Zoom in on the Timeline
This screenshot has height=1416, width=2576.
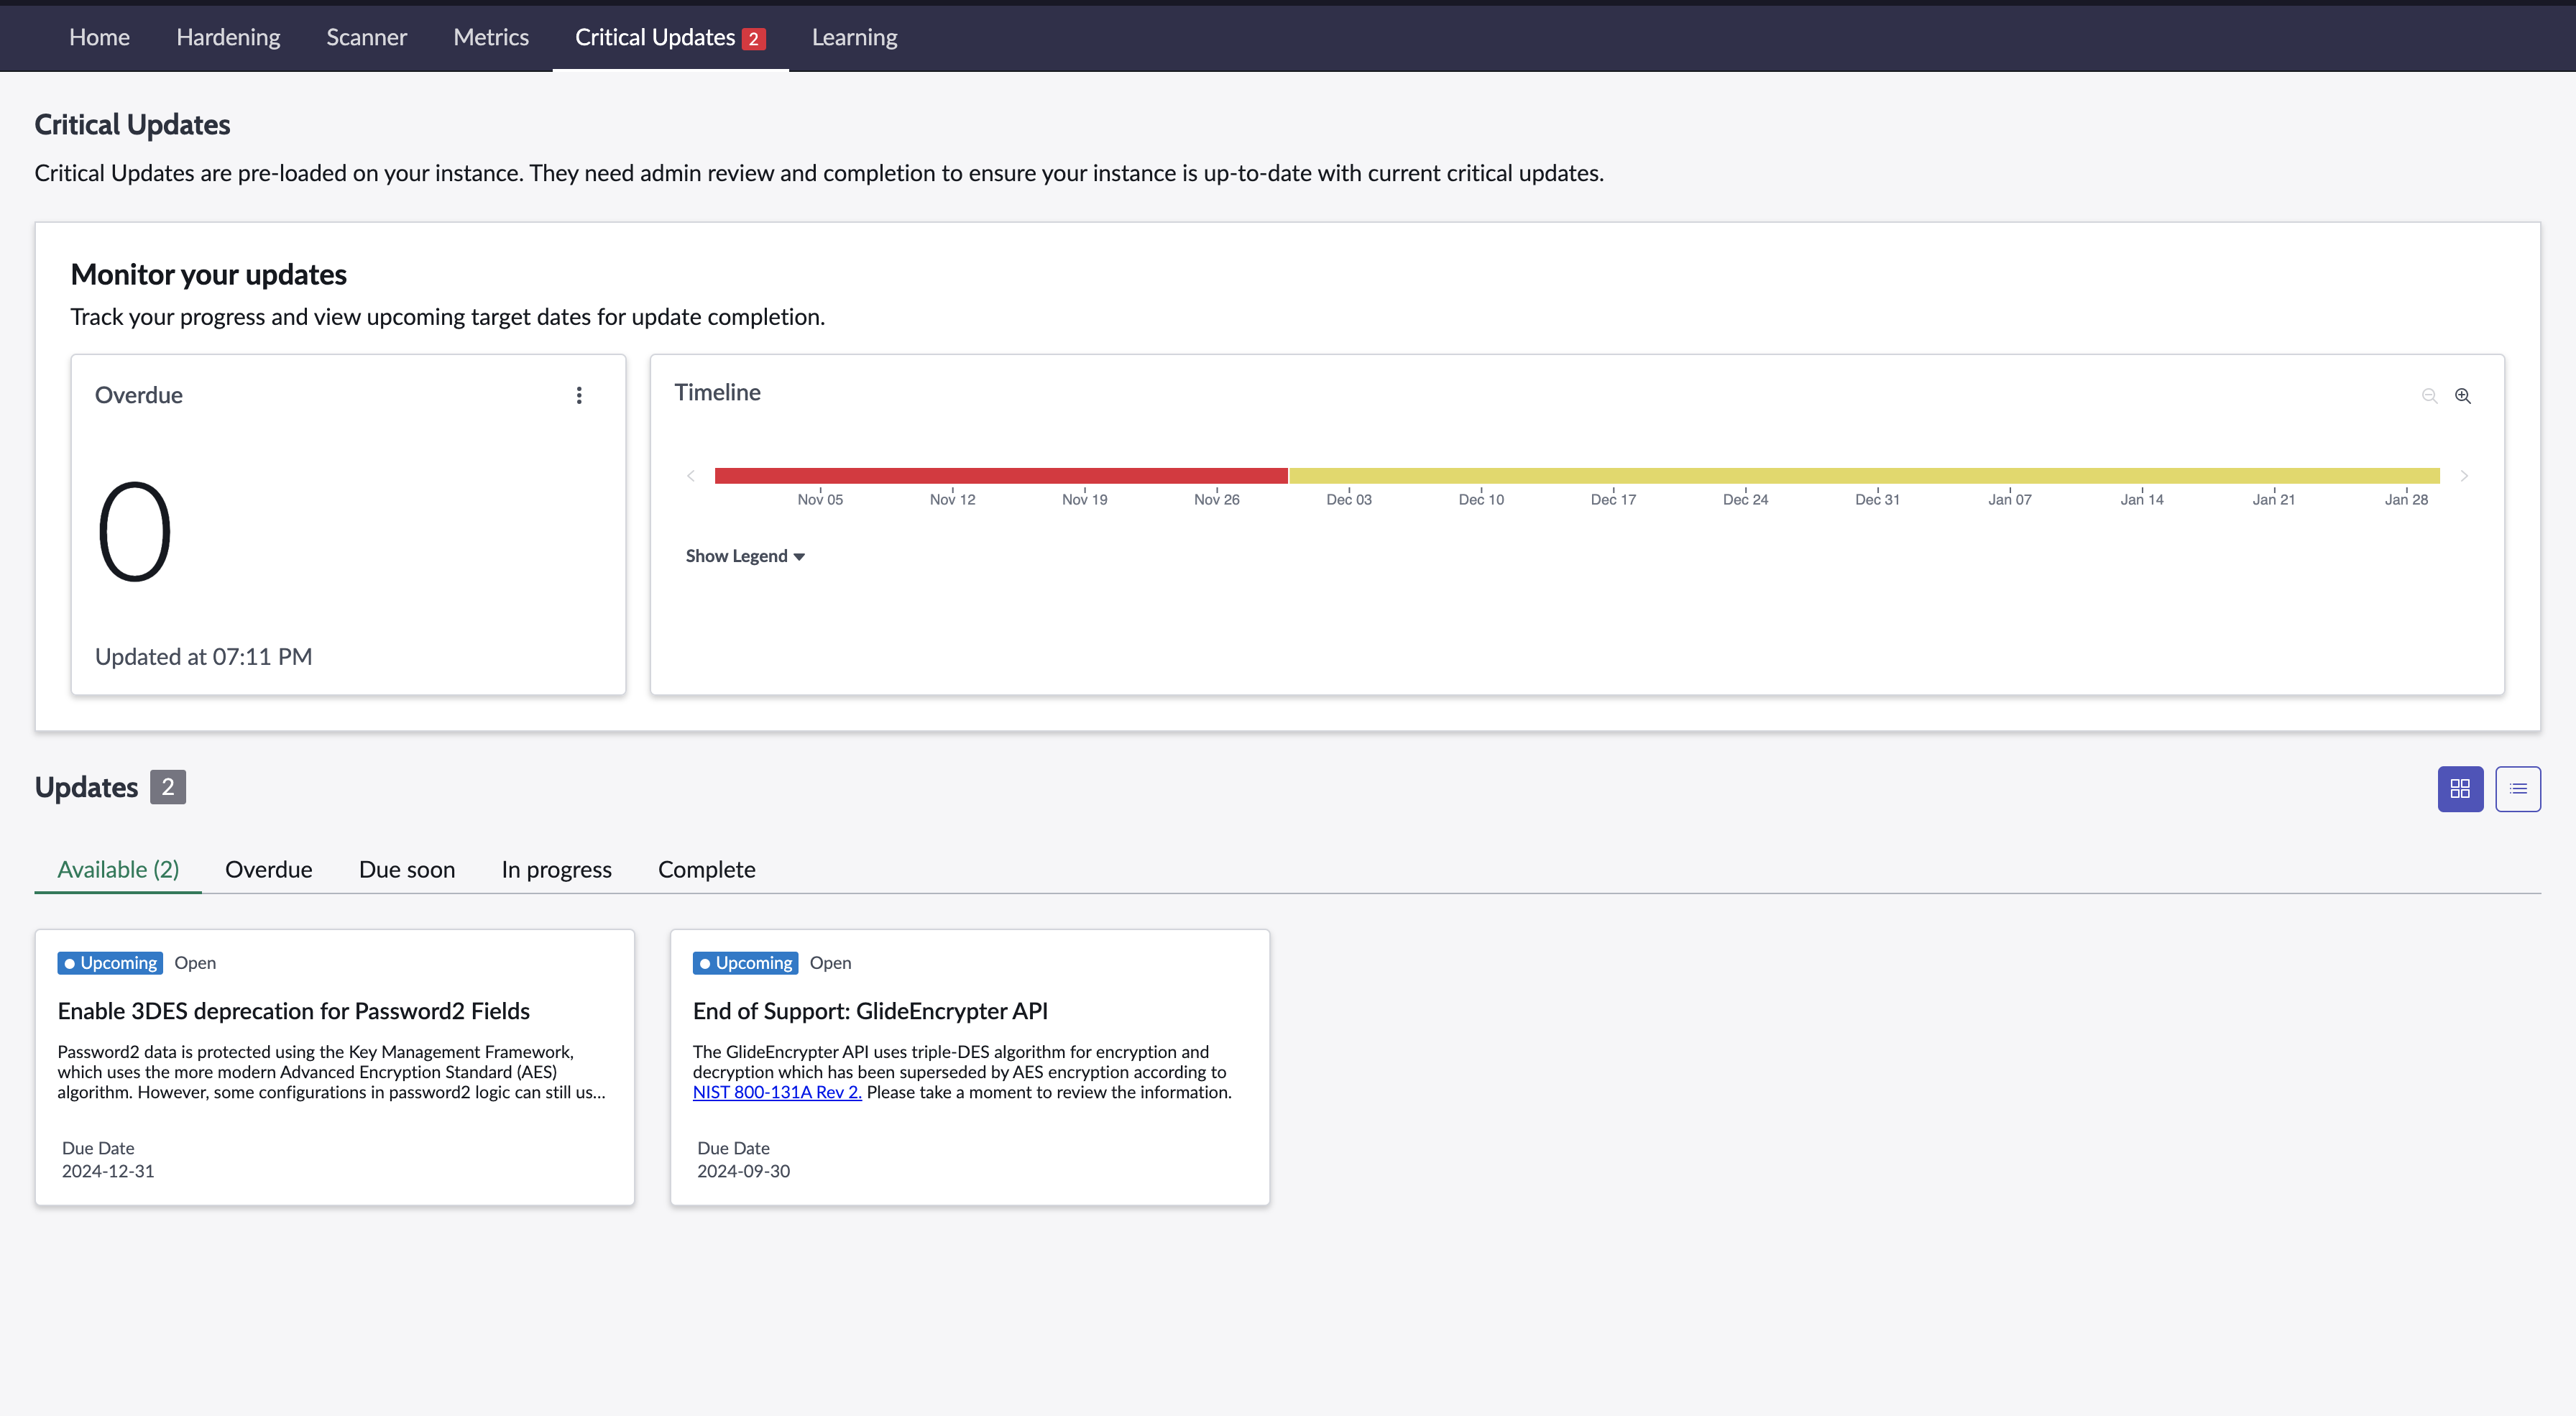[2463, 396]
